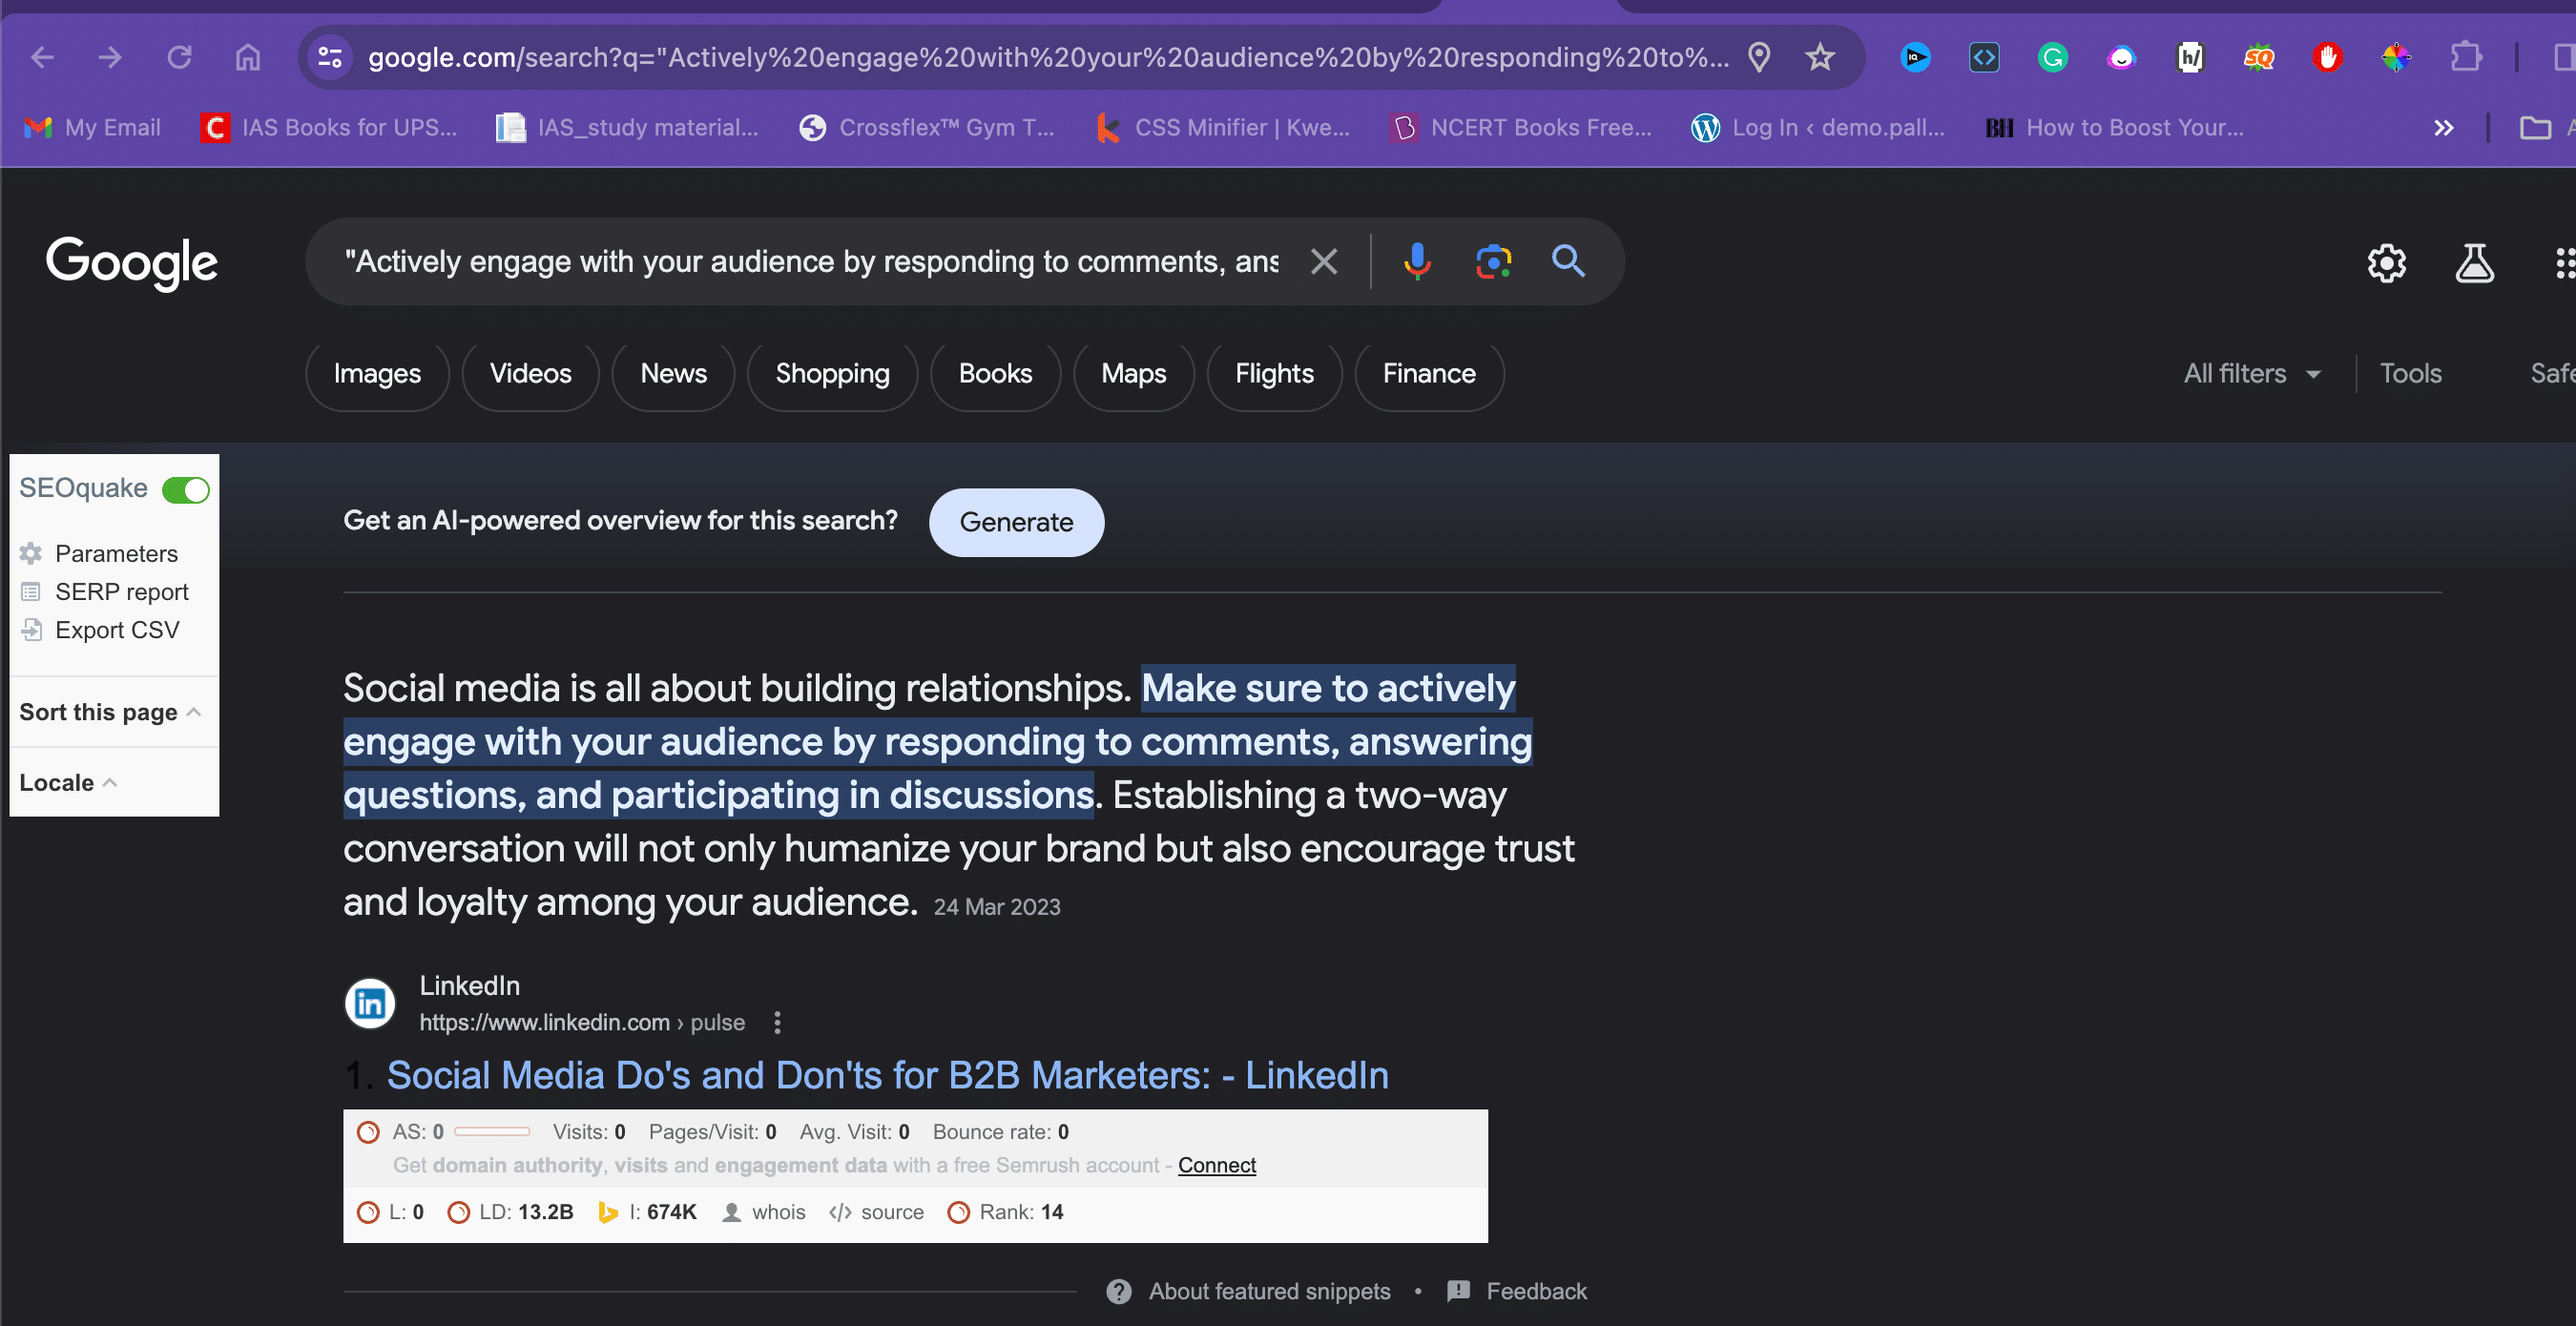Screen dimensions: 2576x1326
Task: Click the source code icon in SEOquake bar
Action: (x=840, y=1212)
